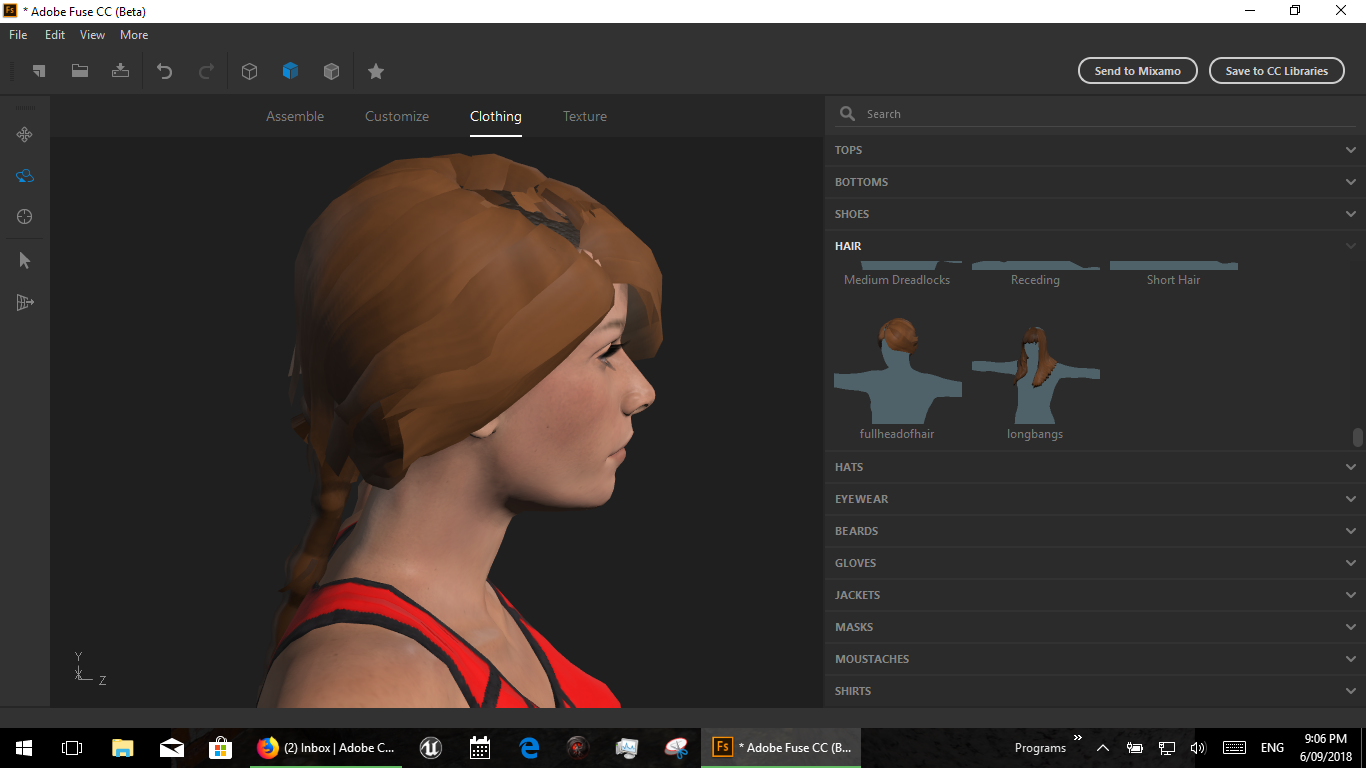
Task: Launch Unreal Engine from the taskbar
Action: click(431, 748)
